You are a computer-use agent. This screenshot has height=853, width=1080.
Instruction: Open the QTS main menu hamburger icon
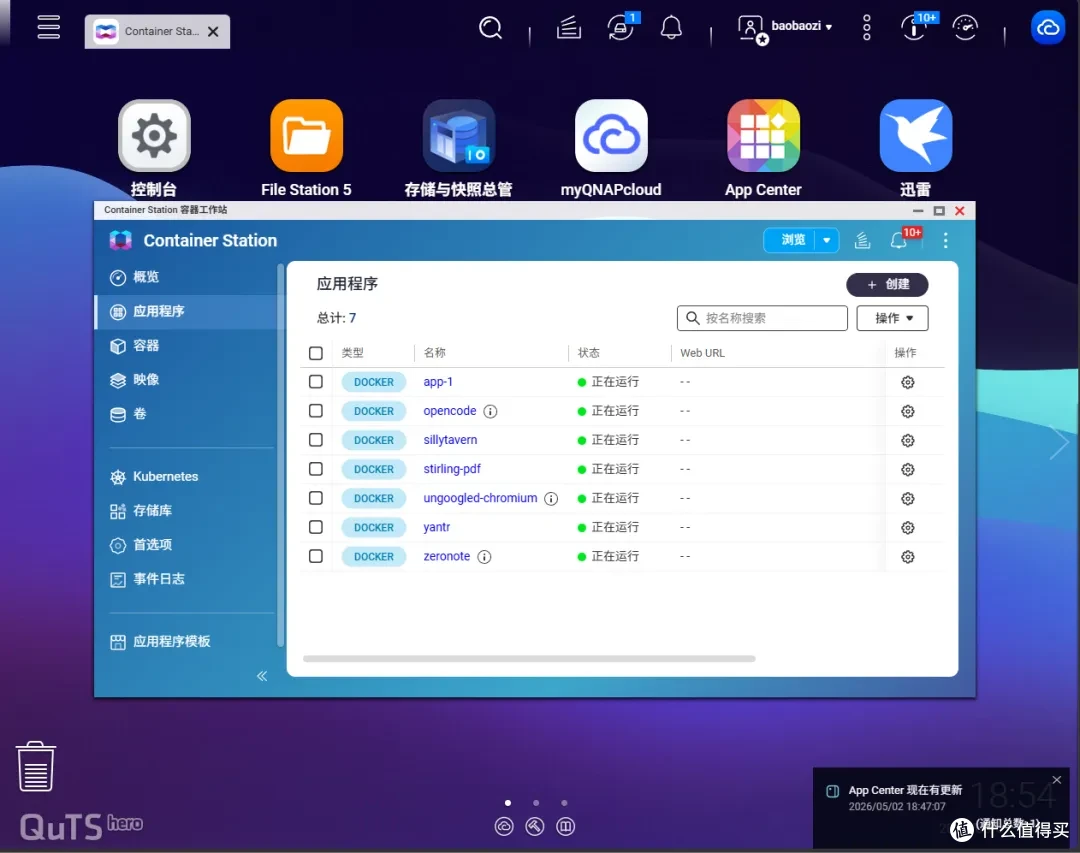48,27
